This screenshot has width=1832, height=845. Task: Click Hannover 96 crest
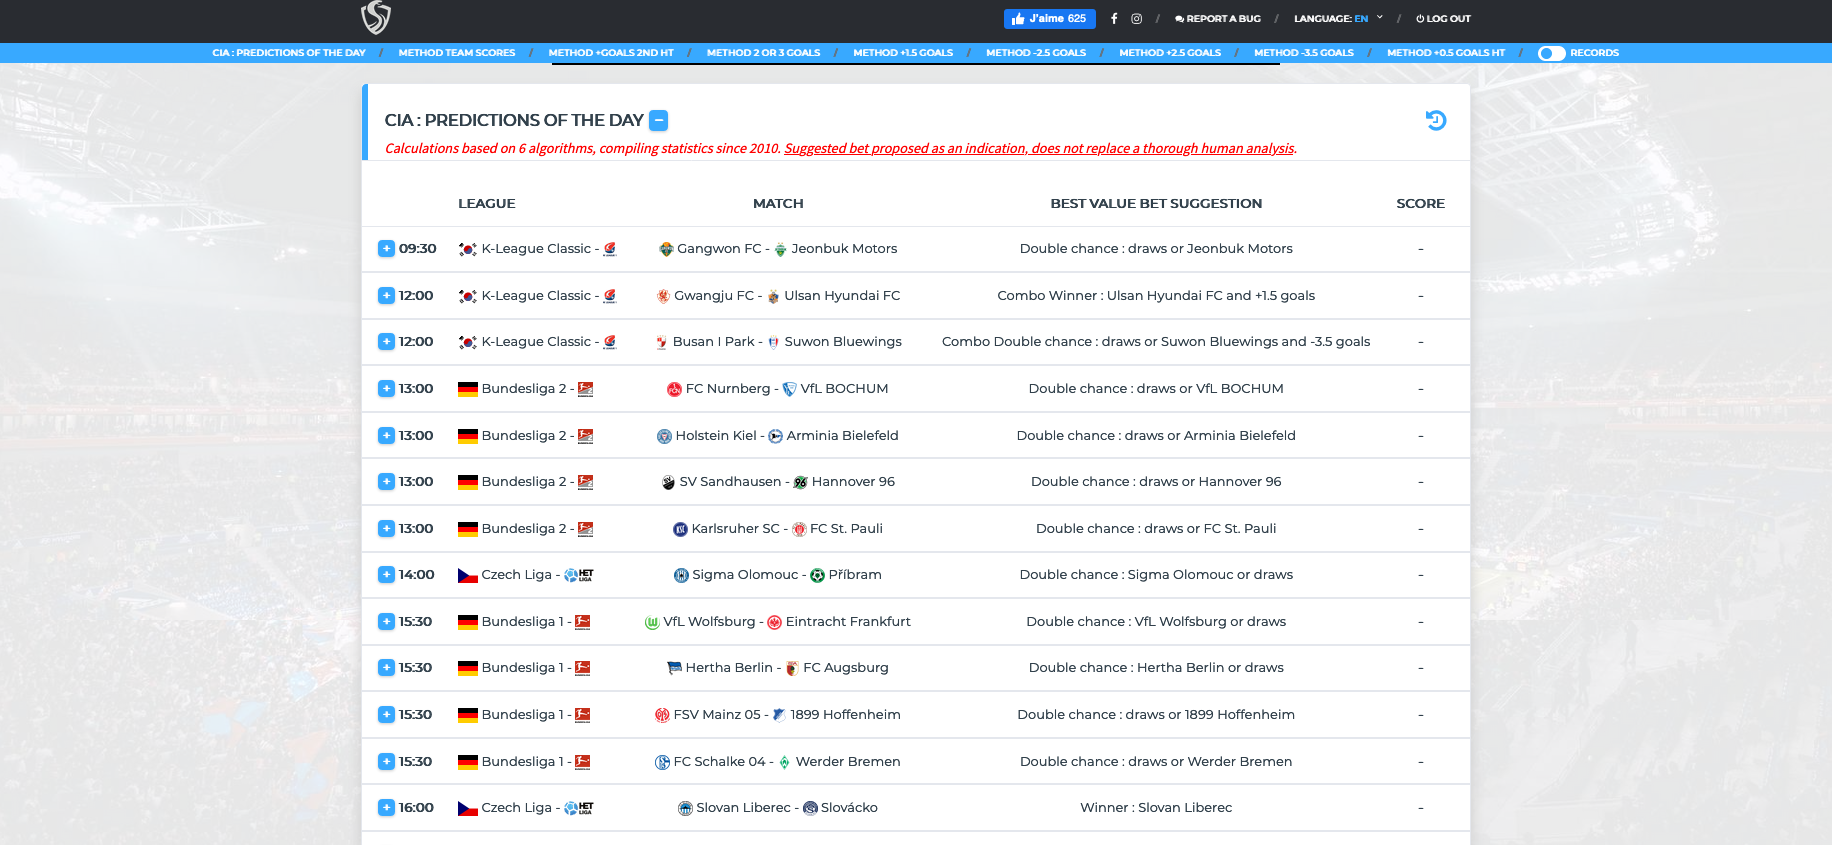(x=800, y=482)
